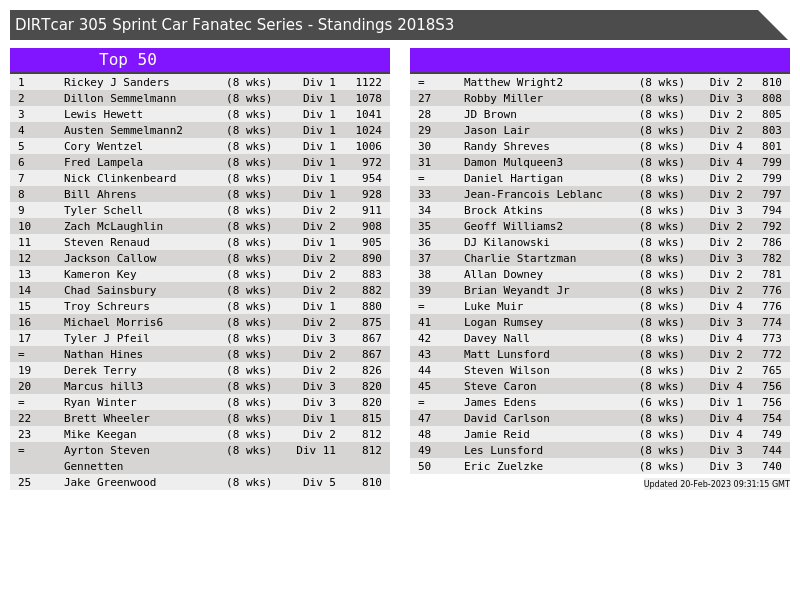This screenshot has height=600, width=800.
Task: Select driver Rickey J Sanders
Action: click(x=116, y=82)
